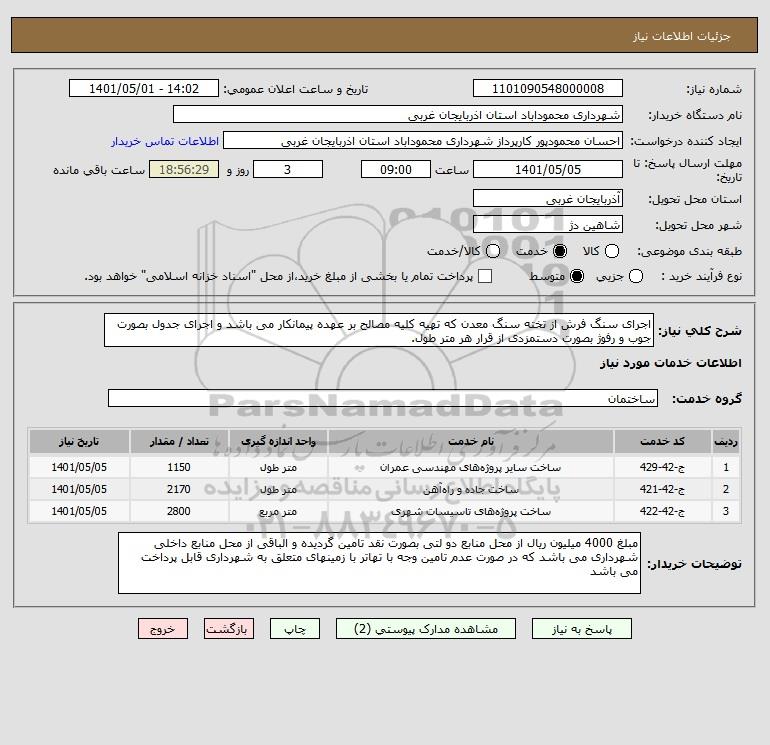Click the buyer organization name field

coord(398,115)
